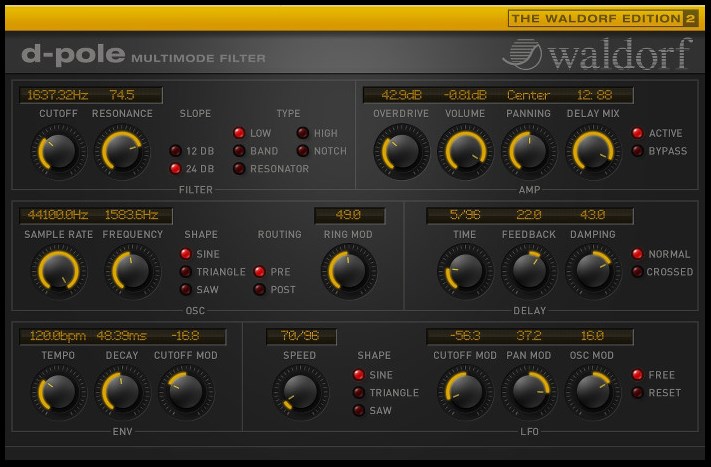Click the Overdrive knob

[x=402, y=151]
